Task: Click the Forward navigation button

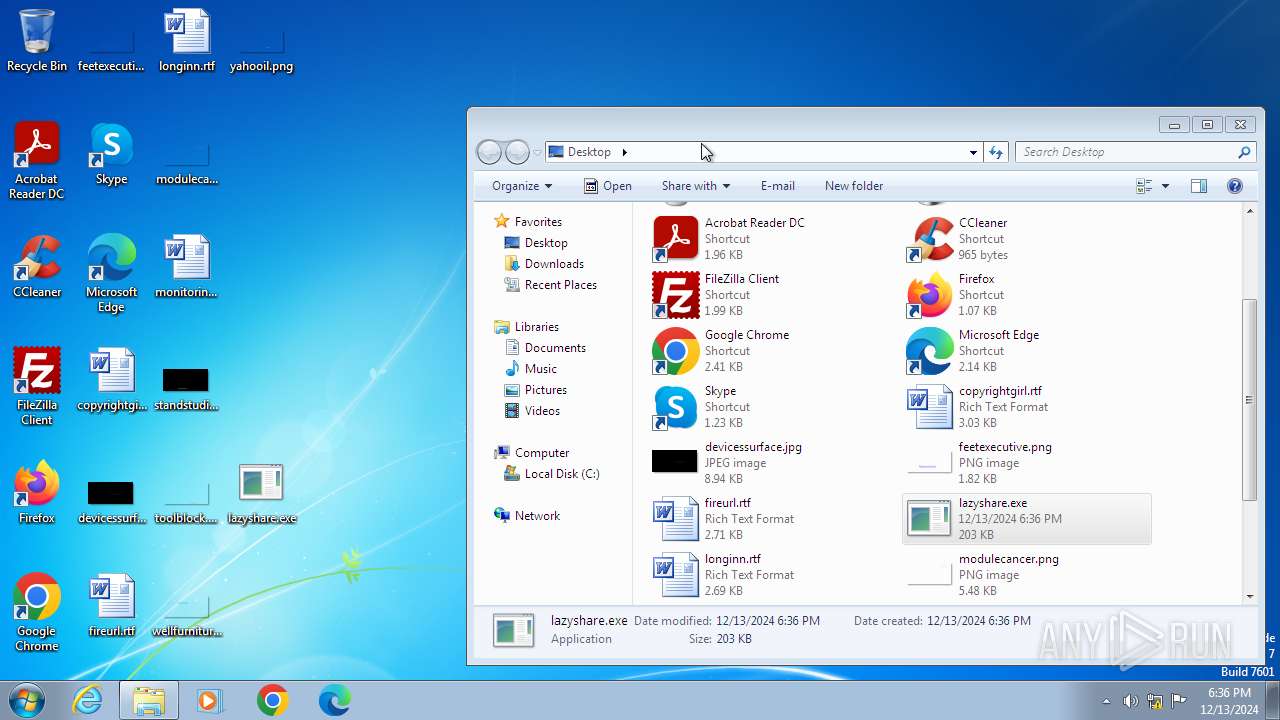Action: coord(517,152)
